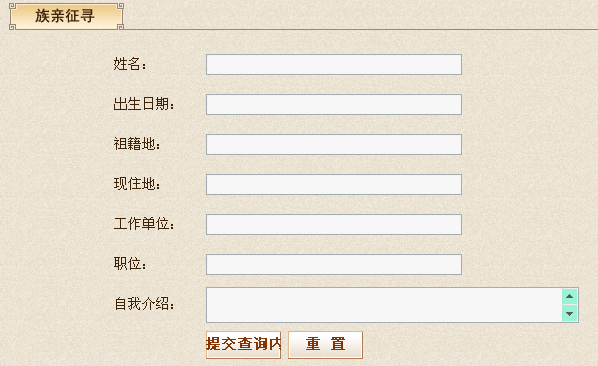This screenshot has width=598, height=366.
Task: Click inside the 自我介绍 text area
Action: pyautogui.click(x=384, y=305)
